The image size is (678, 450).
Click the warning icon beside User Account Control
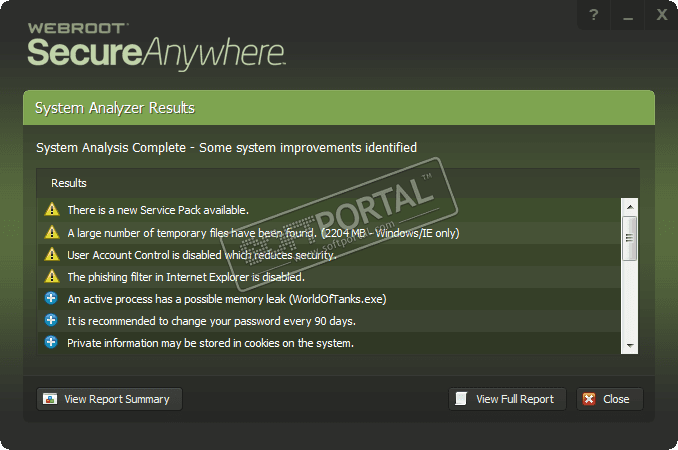point(52,254)
